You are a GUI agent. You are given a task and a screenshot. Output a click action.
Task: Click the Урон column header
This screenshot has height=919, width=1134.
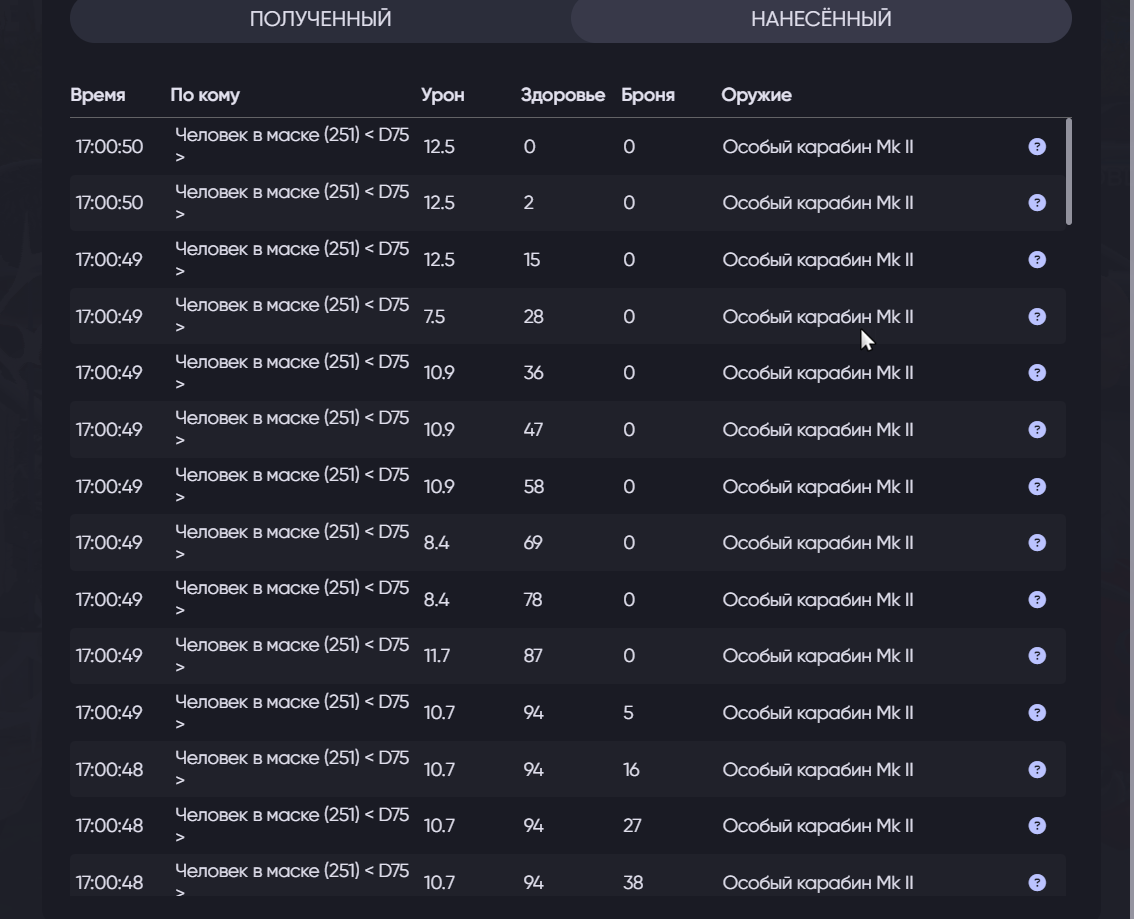pos(442,95)
